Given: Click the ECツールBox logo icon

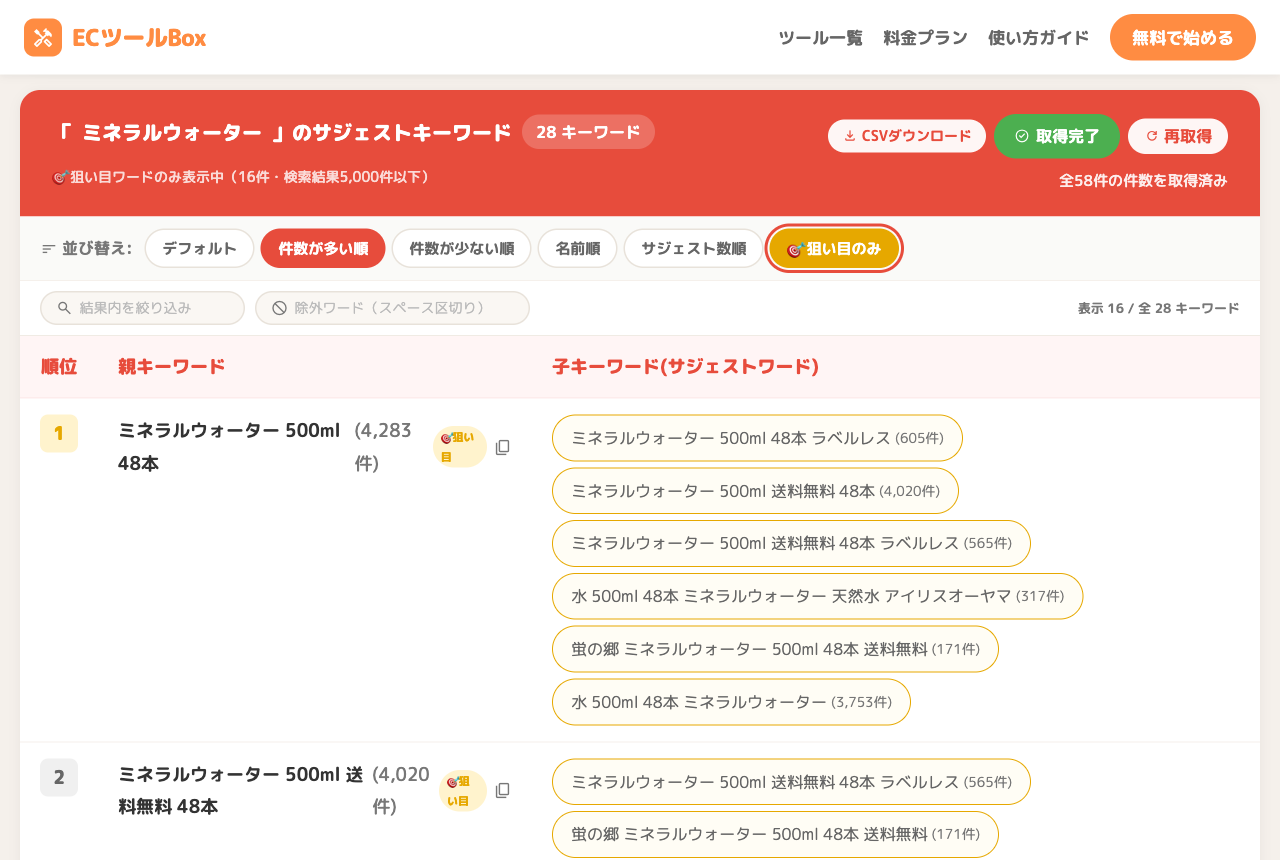Looking at the screenshot, I should tap(43, 38).
